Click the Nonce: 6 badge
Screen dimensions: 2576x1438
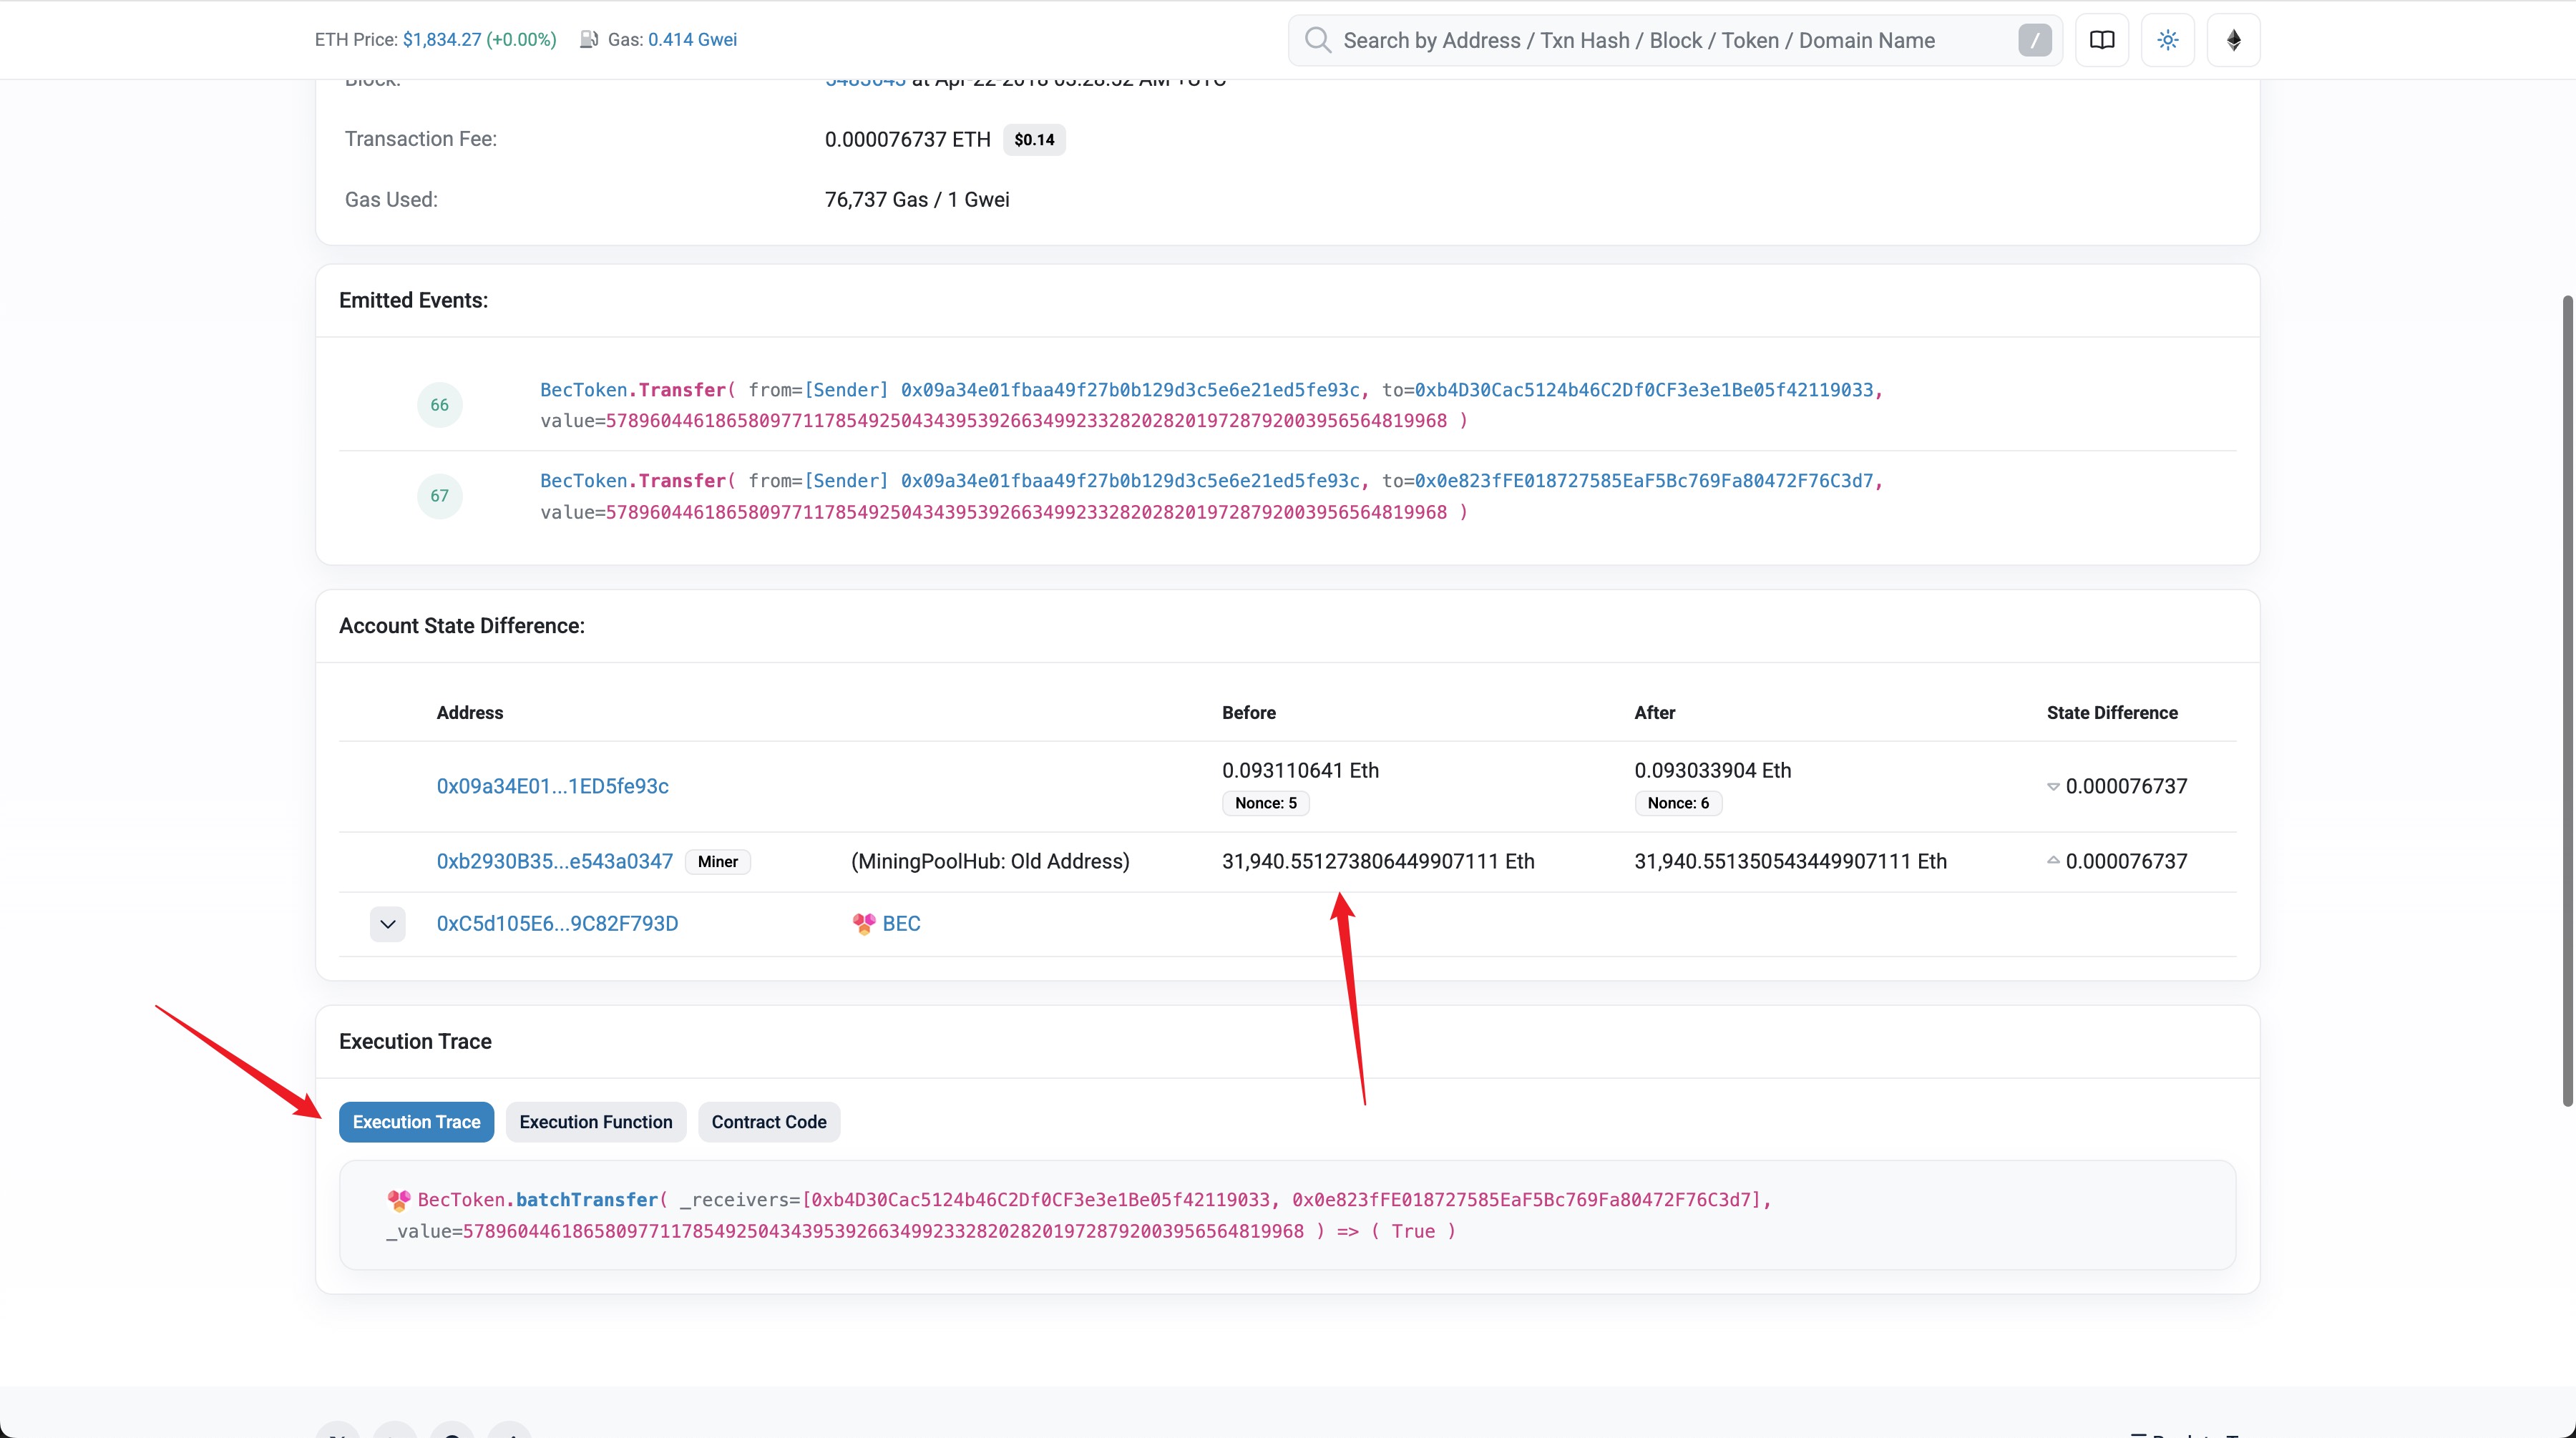coord(1678,803)
